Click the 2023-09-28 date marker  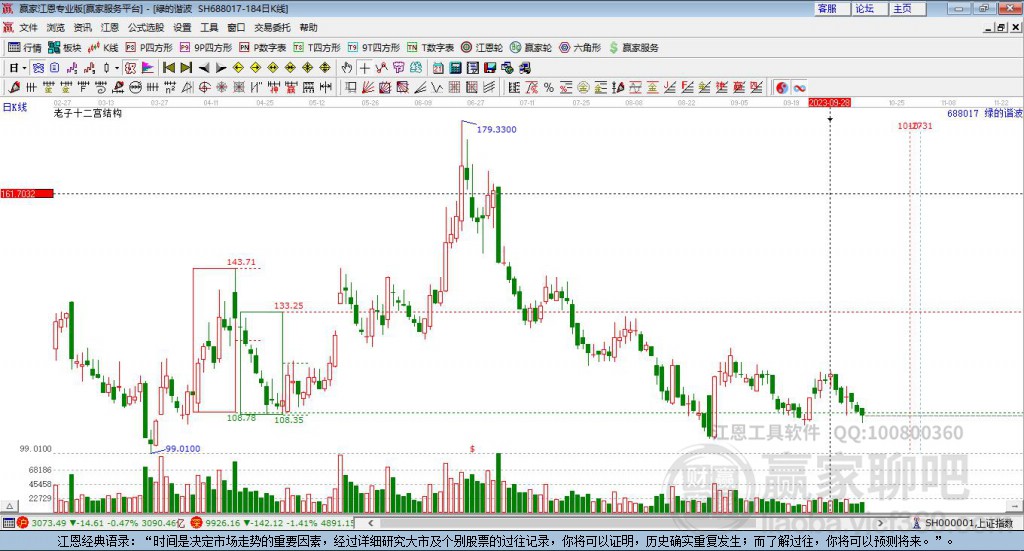[x=829, y=103]
